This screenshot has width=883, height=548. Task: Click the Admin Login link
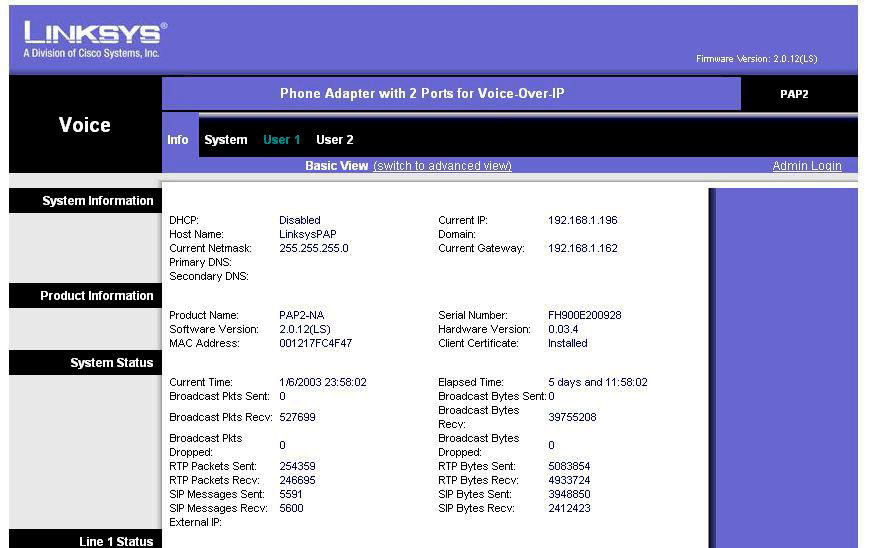(x=806, y=166)
